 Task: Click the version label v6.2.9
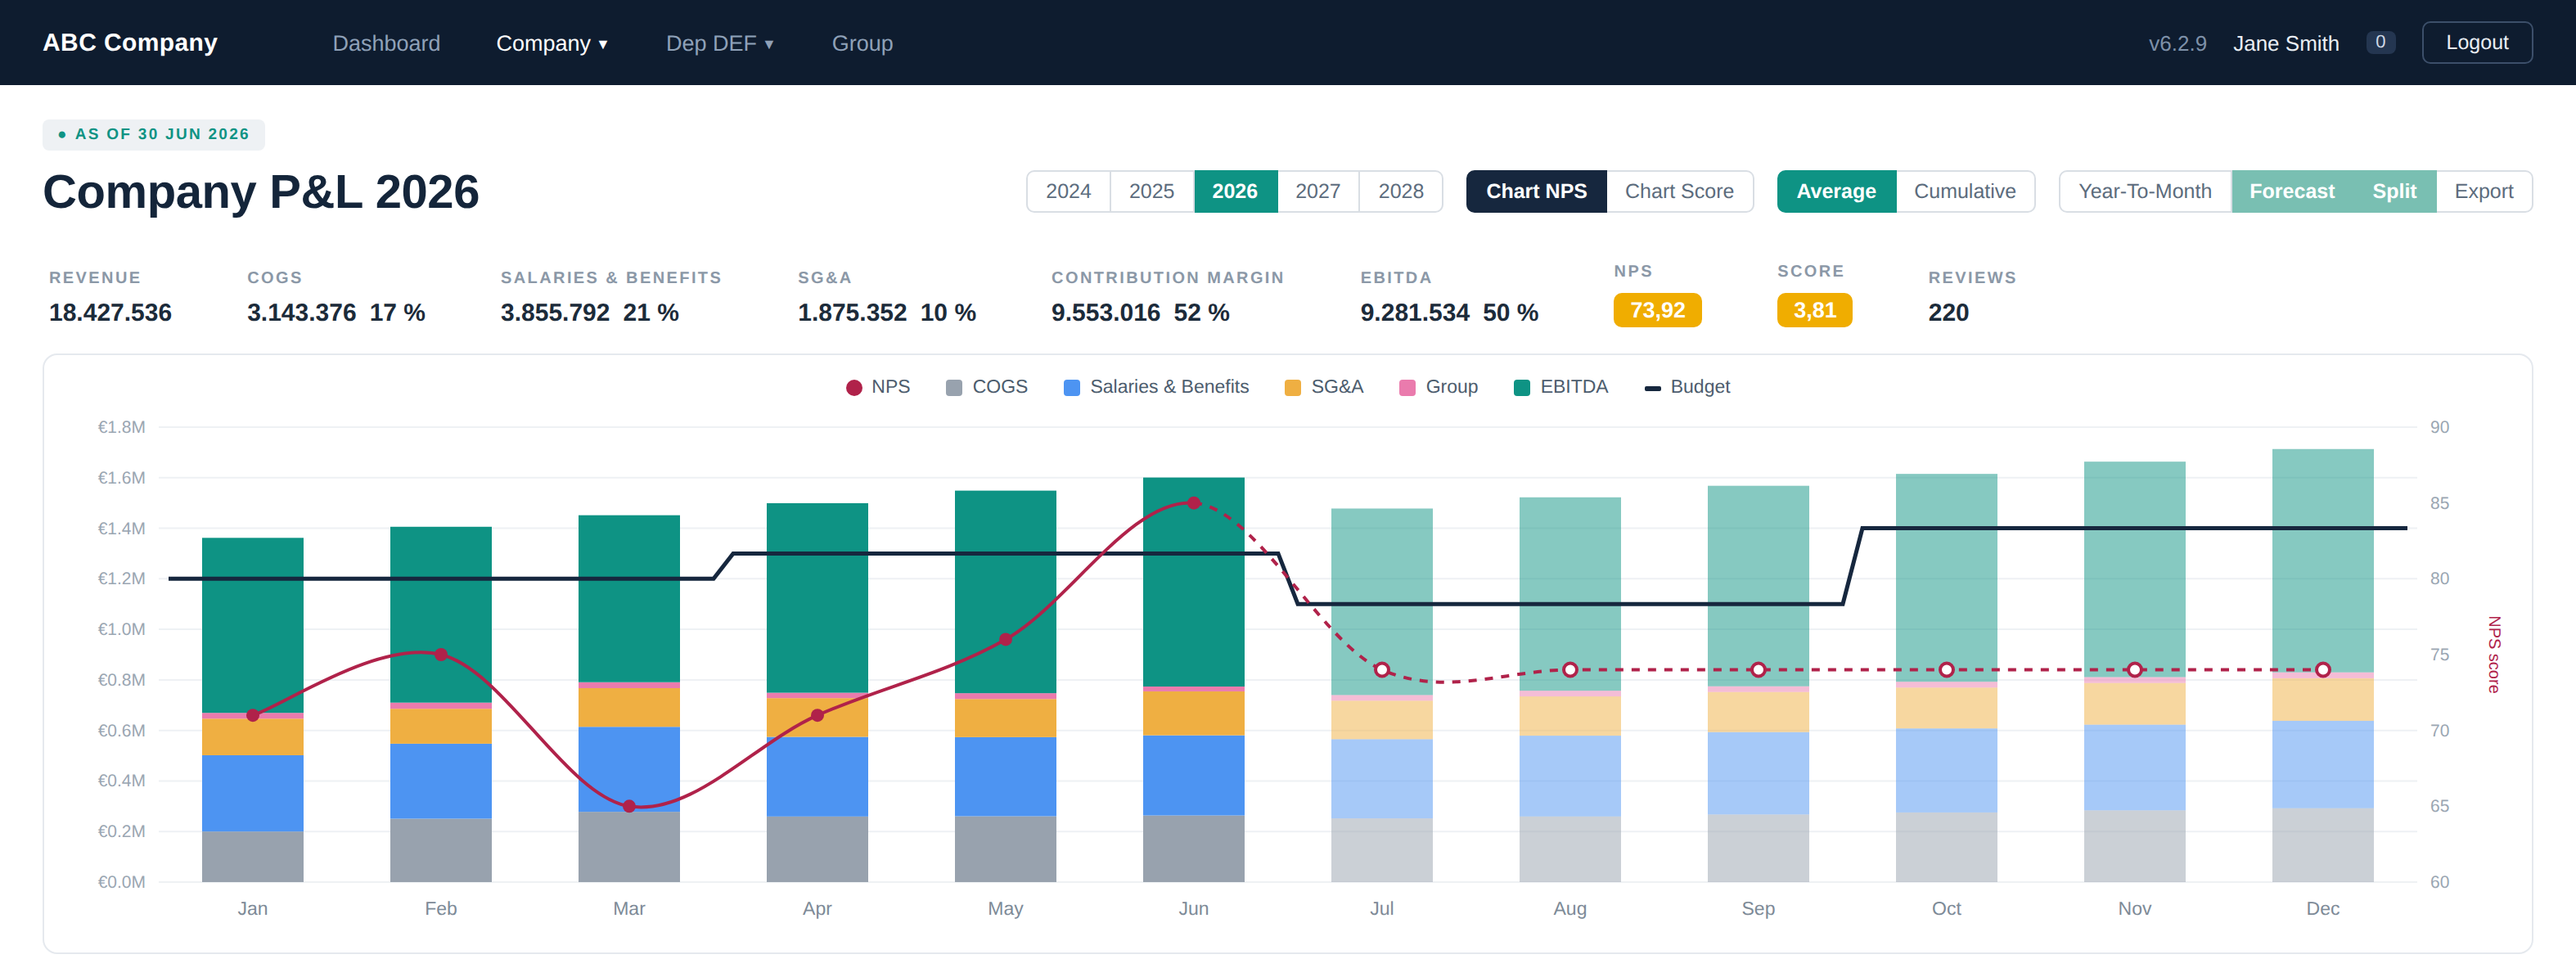pyautogui.click(x=2177, y=43)
